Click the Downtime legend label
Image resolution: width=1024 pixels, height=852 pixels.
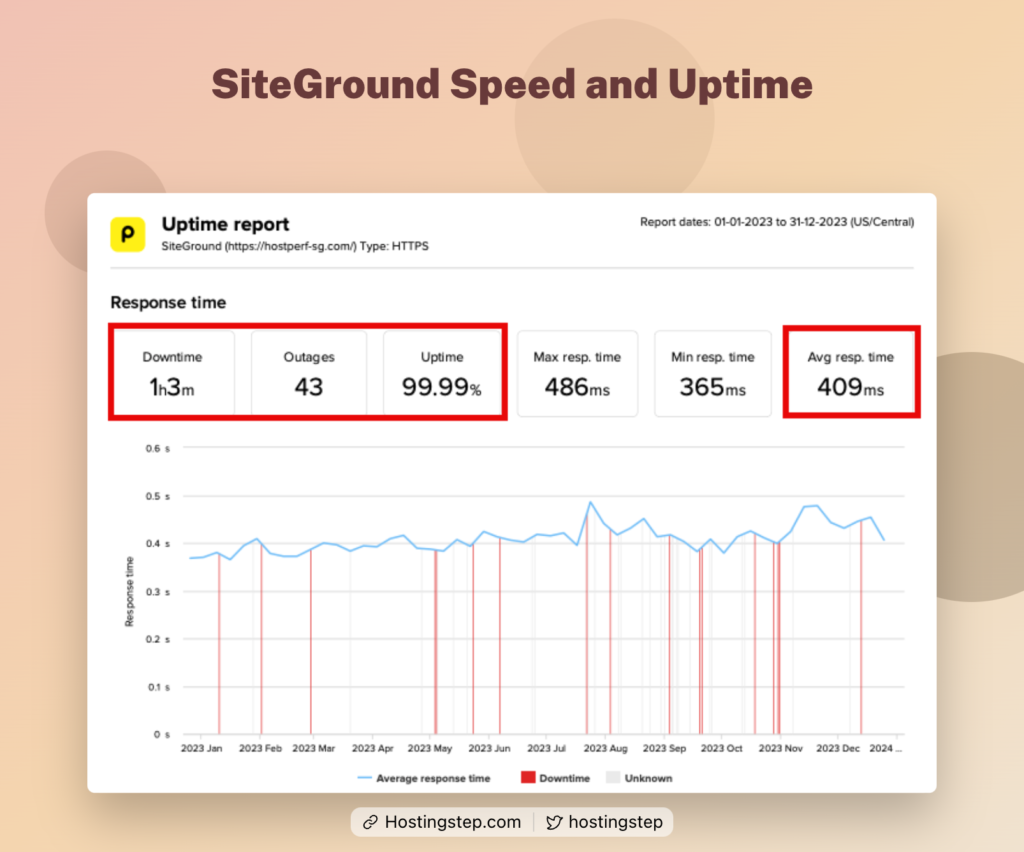coord(564,778)
